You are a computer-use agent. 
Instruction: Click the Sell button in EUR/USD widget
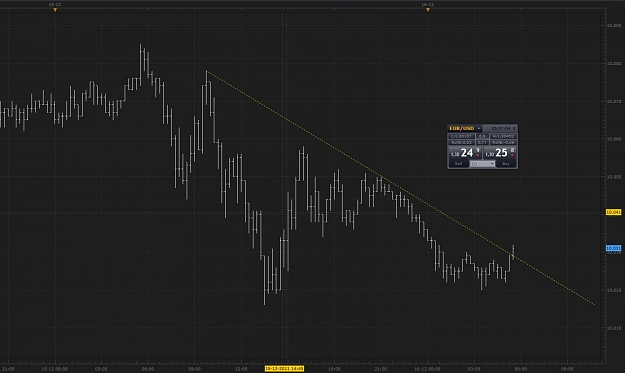pyautogui.click(x=458, y=164)
